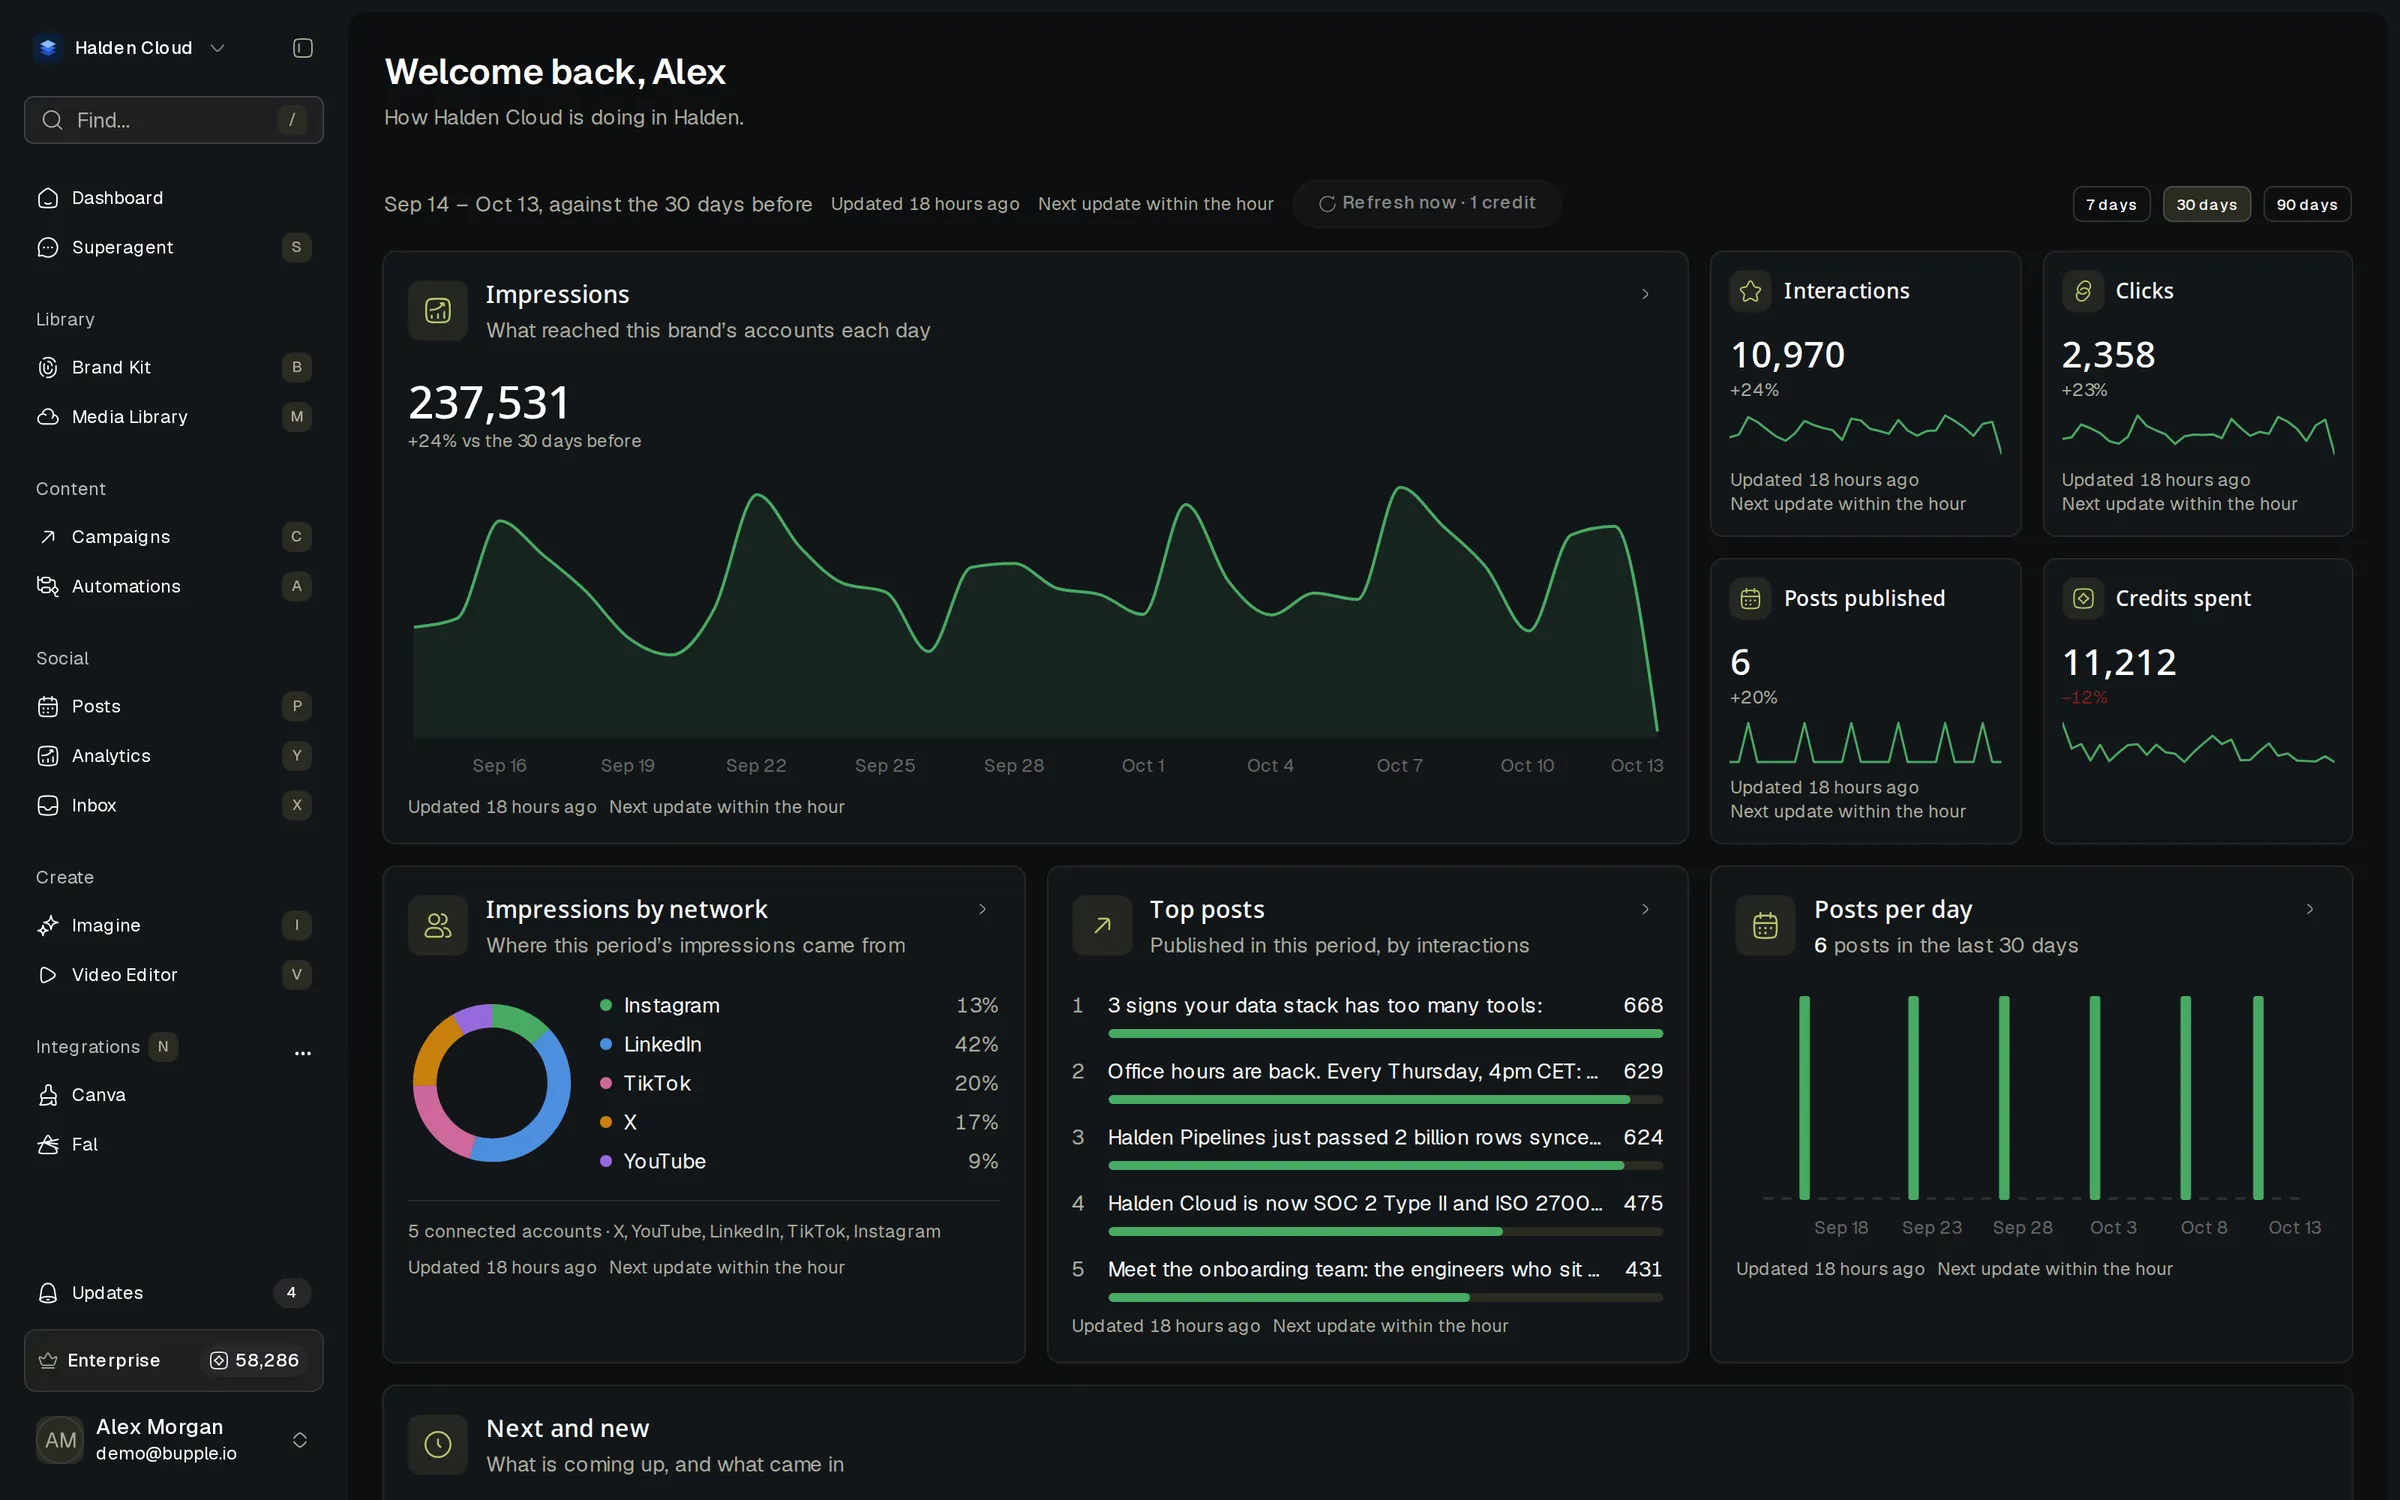Expand the Top posts card chevron

point(1645,909)
